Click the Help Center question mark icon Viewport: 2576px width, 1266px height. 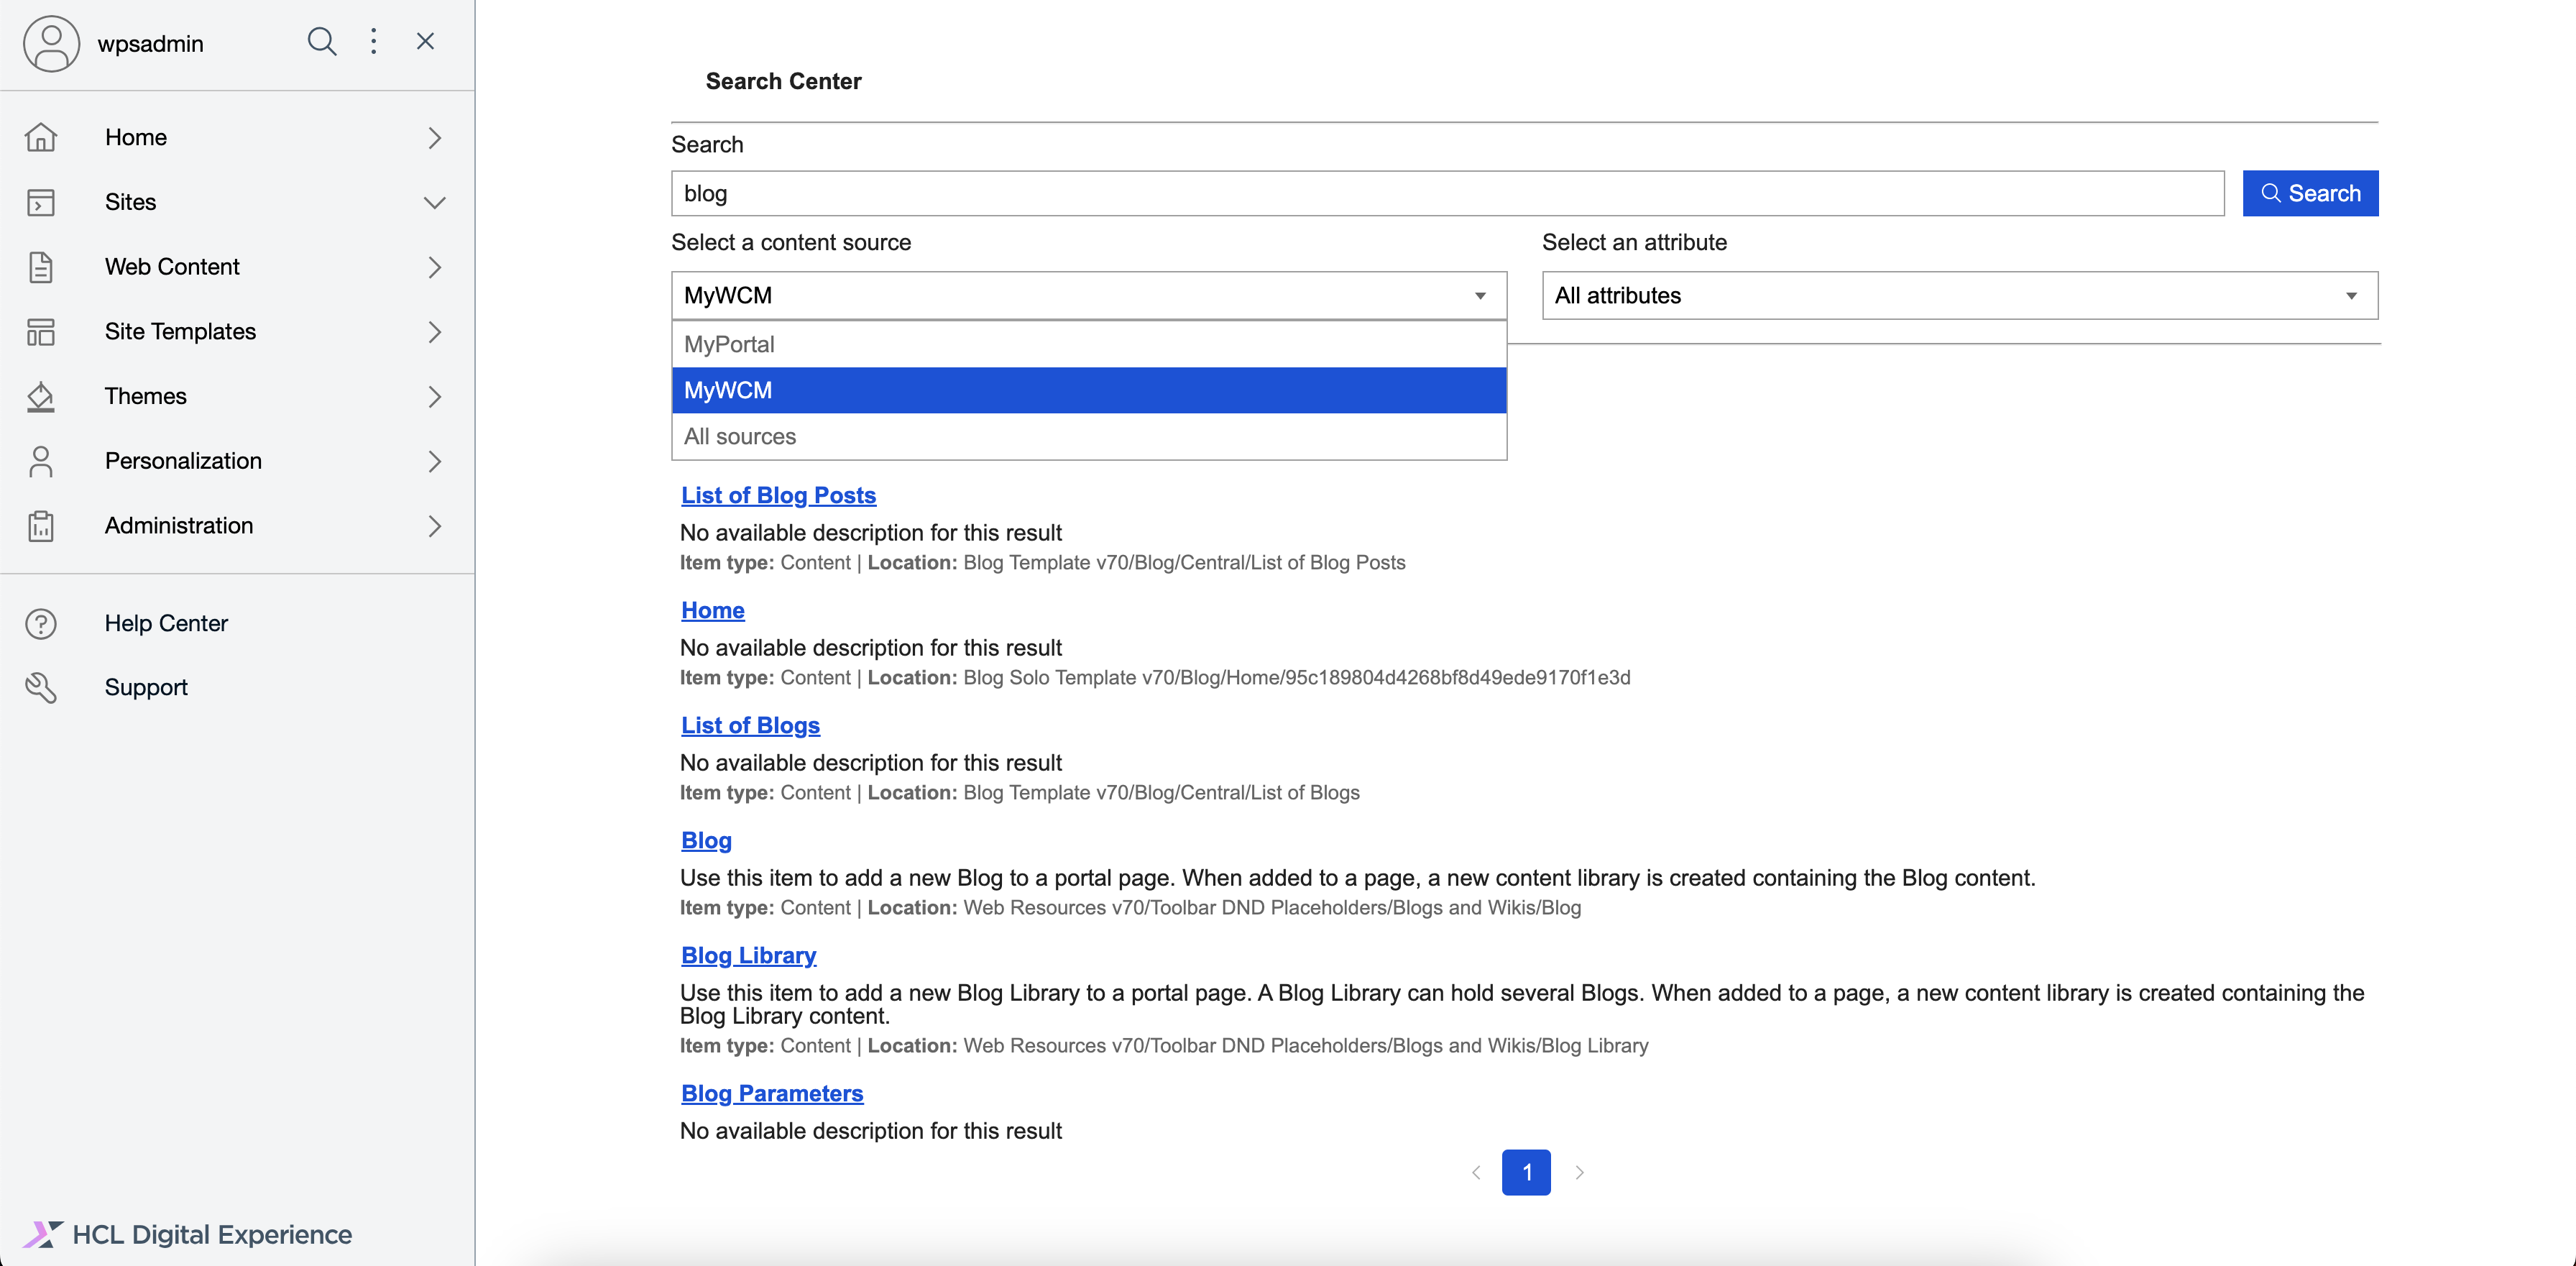coord(41,623)
